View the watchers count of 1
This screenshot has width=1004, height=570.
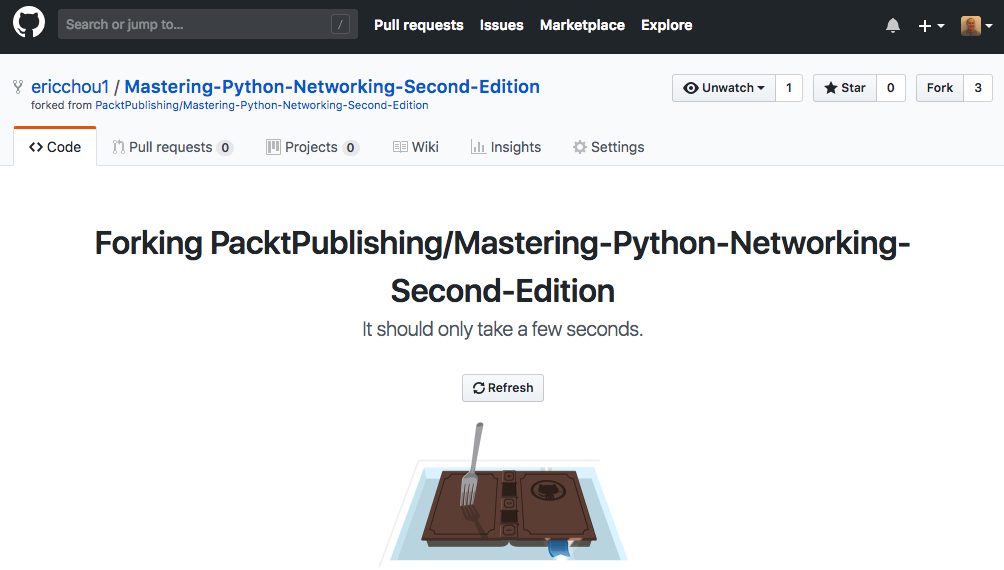tap(788, 88)
